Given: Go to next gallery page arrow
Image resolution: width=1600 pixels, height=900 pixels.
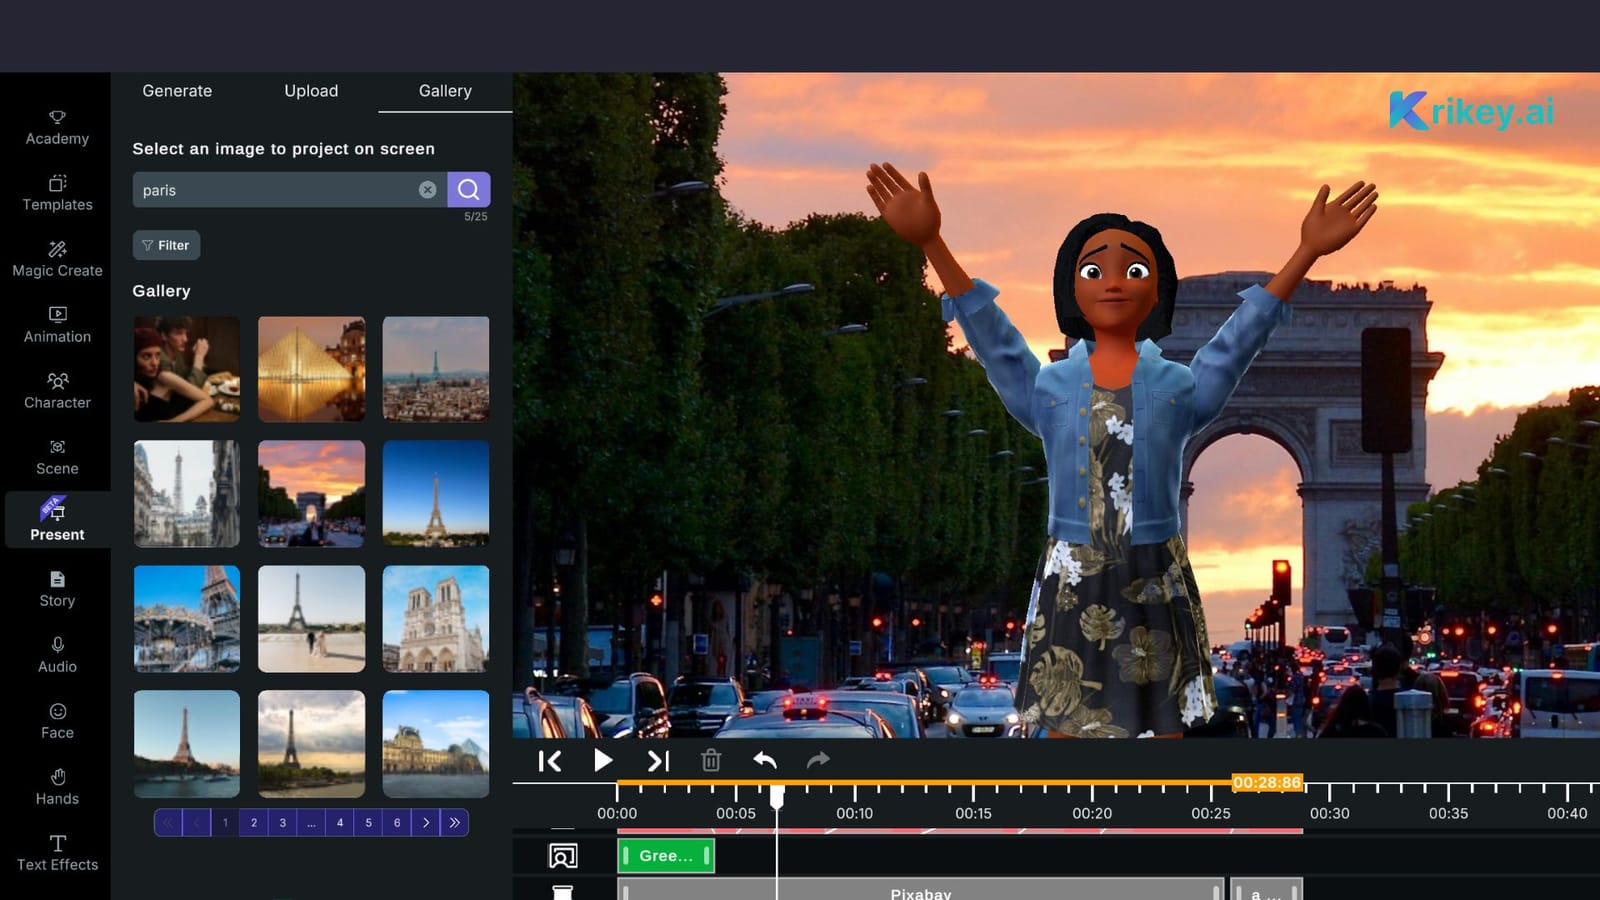Looking at the screenshot, I should [426, 823].
